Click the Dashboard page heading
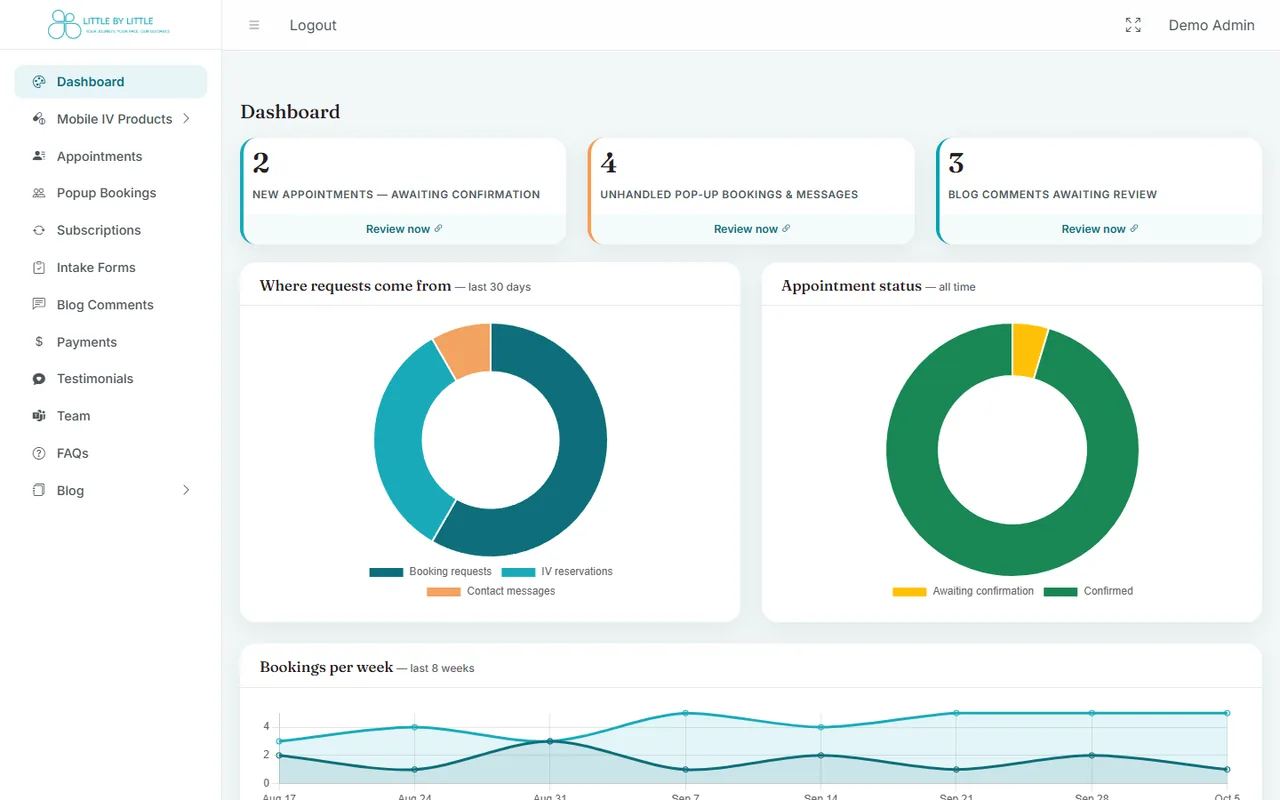Image resolution: width=1280 pixels, height=800 pixels. 290,112
